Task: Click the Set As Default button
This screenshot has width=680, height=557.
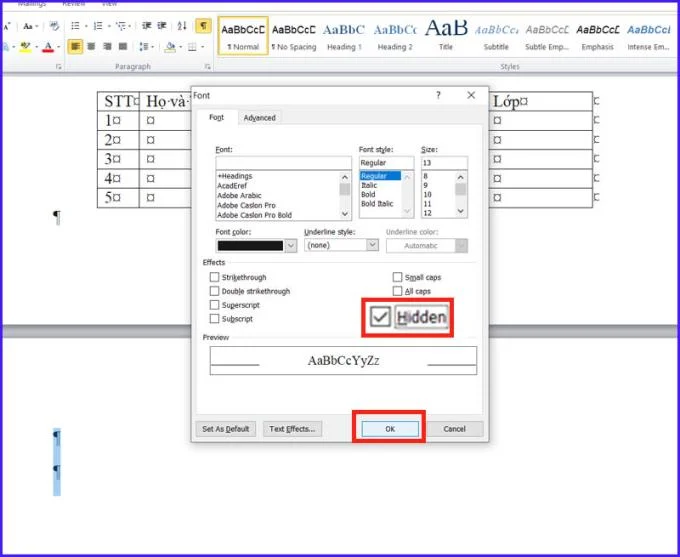Action: click(226, 429)
